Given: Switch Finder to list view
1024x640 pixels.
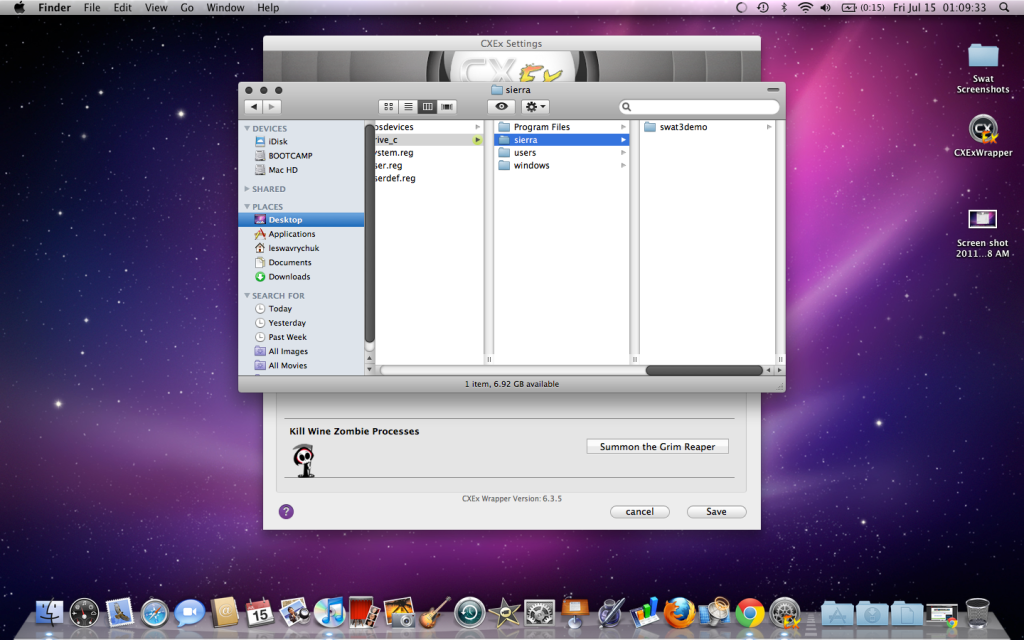Looking at the screenshot, I should (408, 106).
